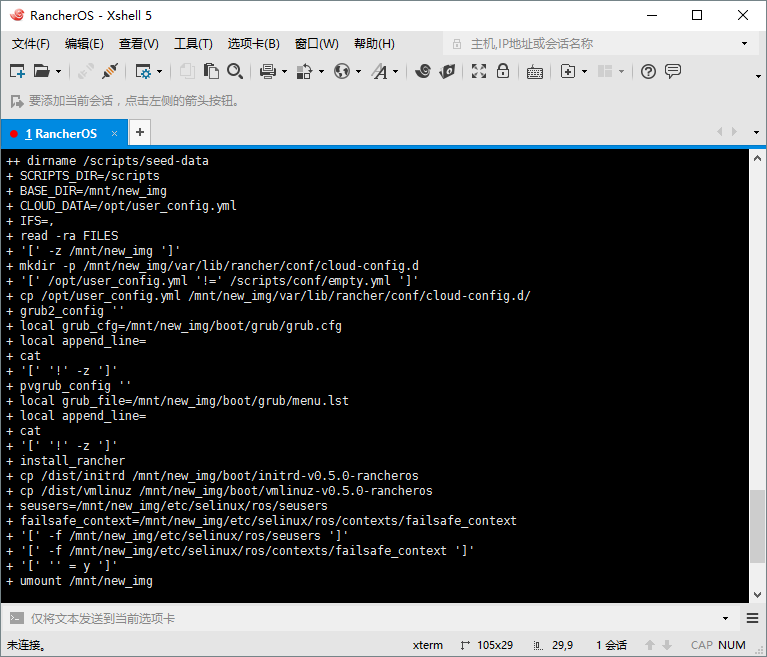Click the new tab group plus icon

click(567, 71)
